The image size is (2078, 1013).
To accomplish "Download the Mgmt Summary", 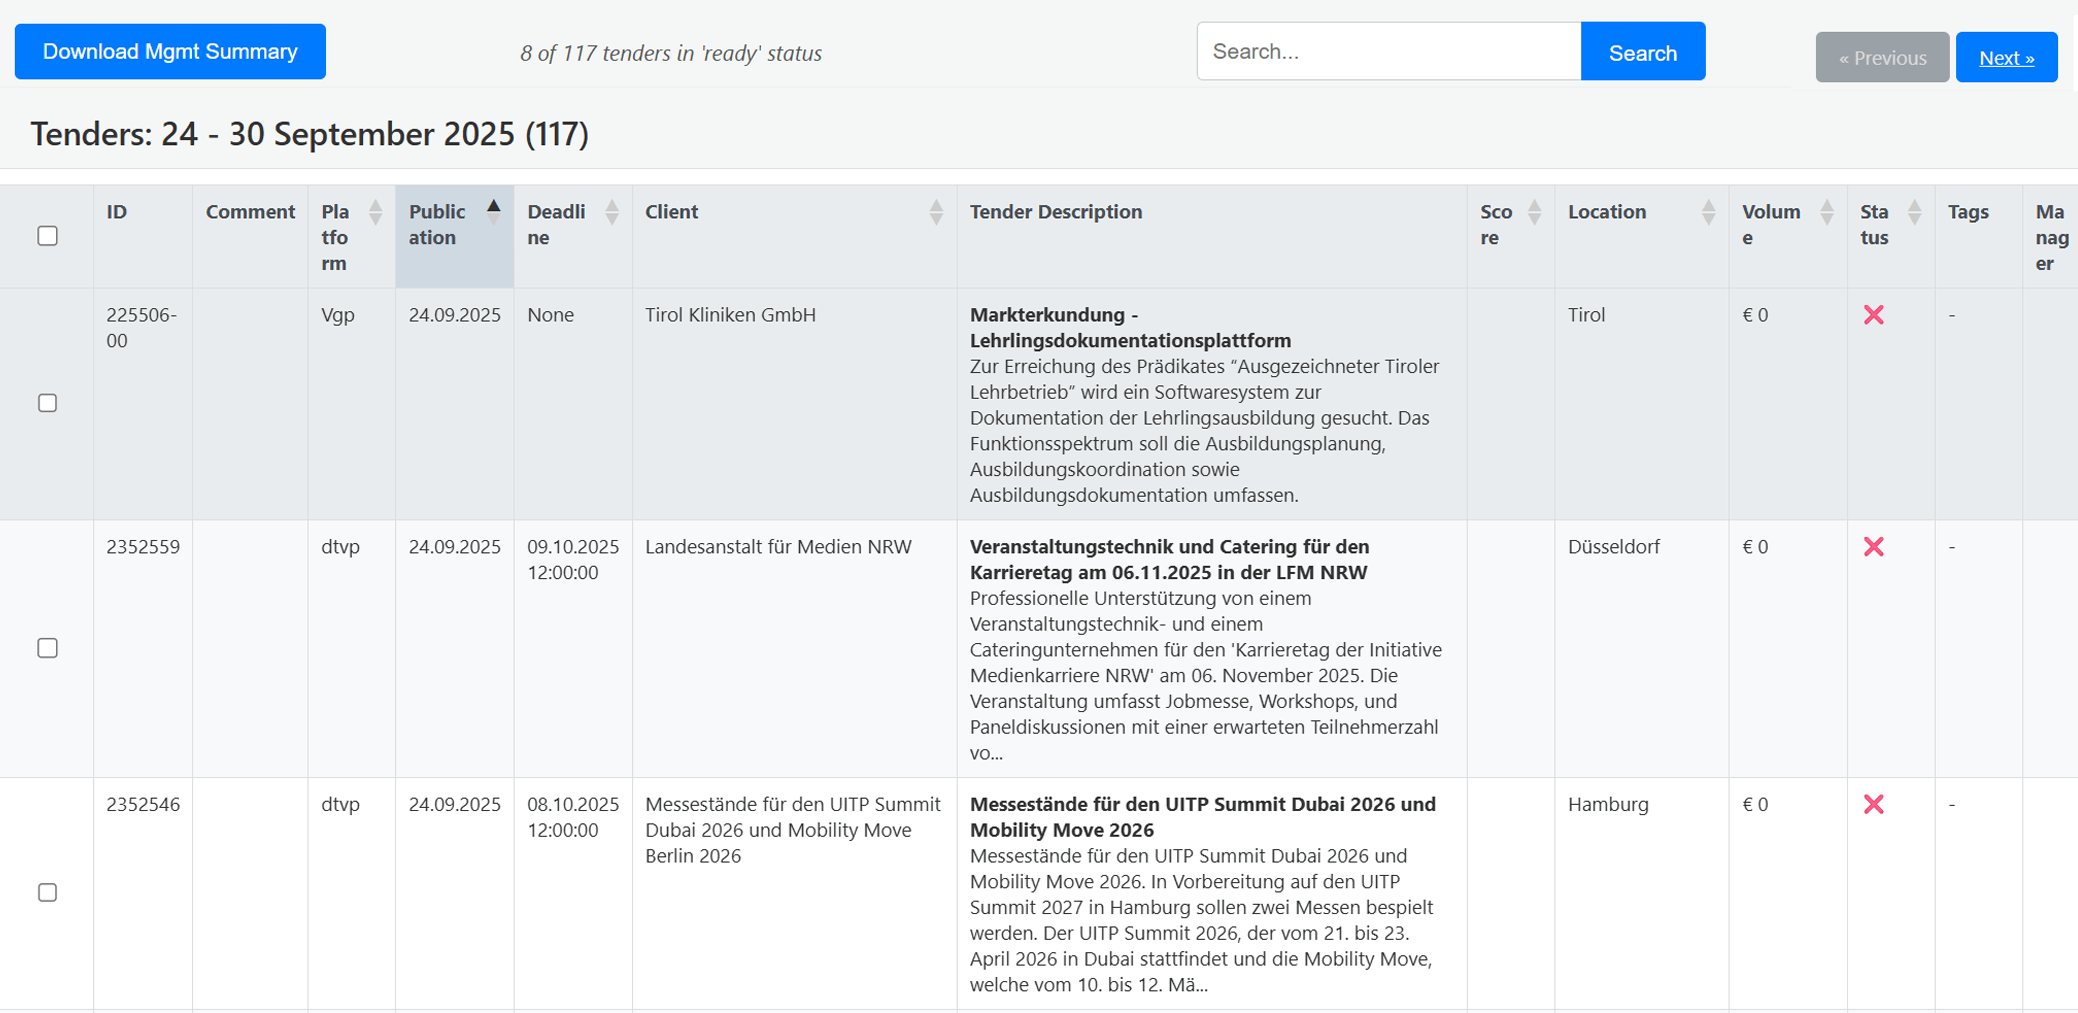I will pyautogui.click(x=170, y=52).
